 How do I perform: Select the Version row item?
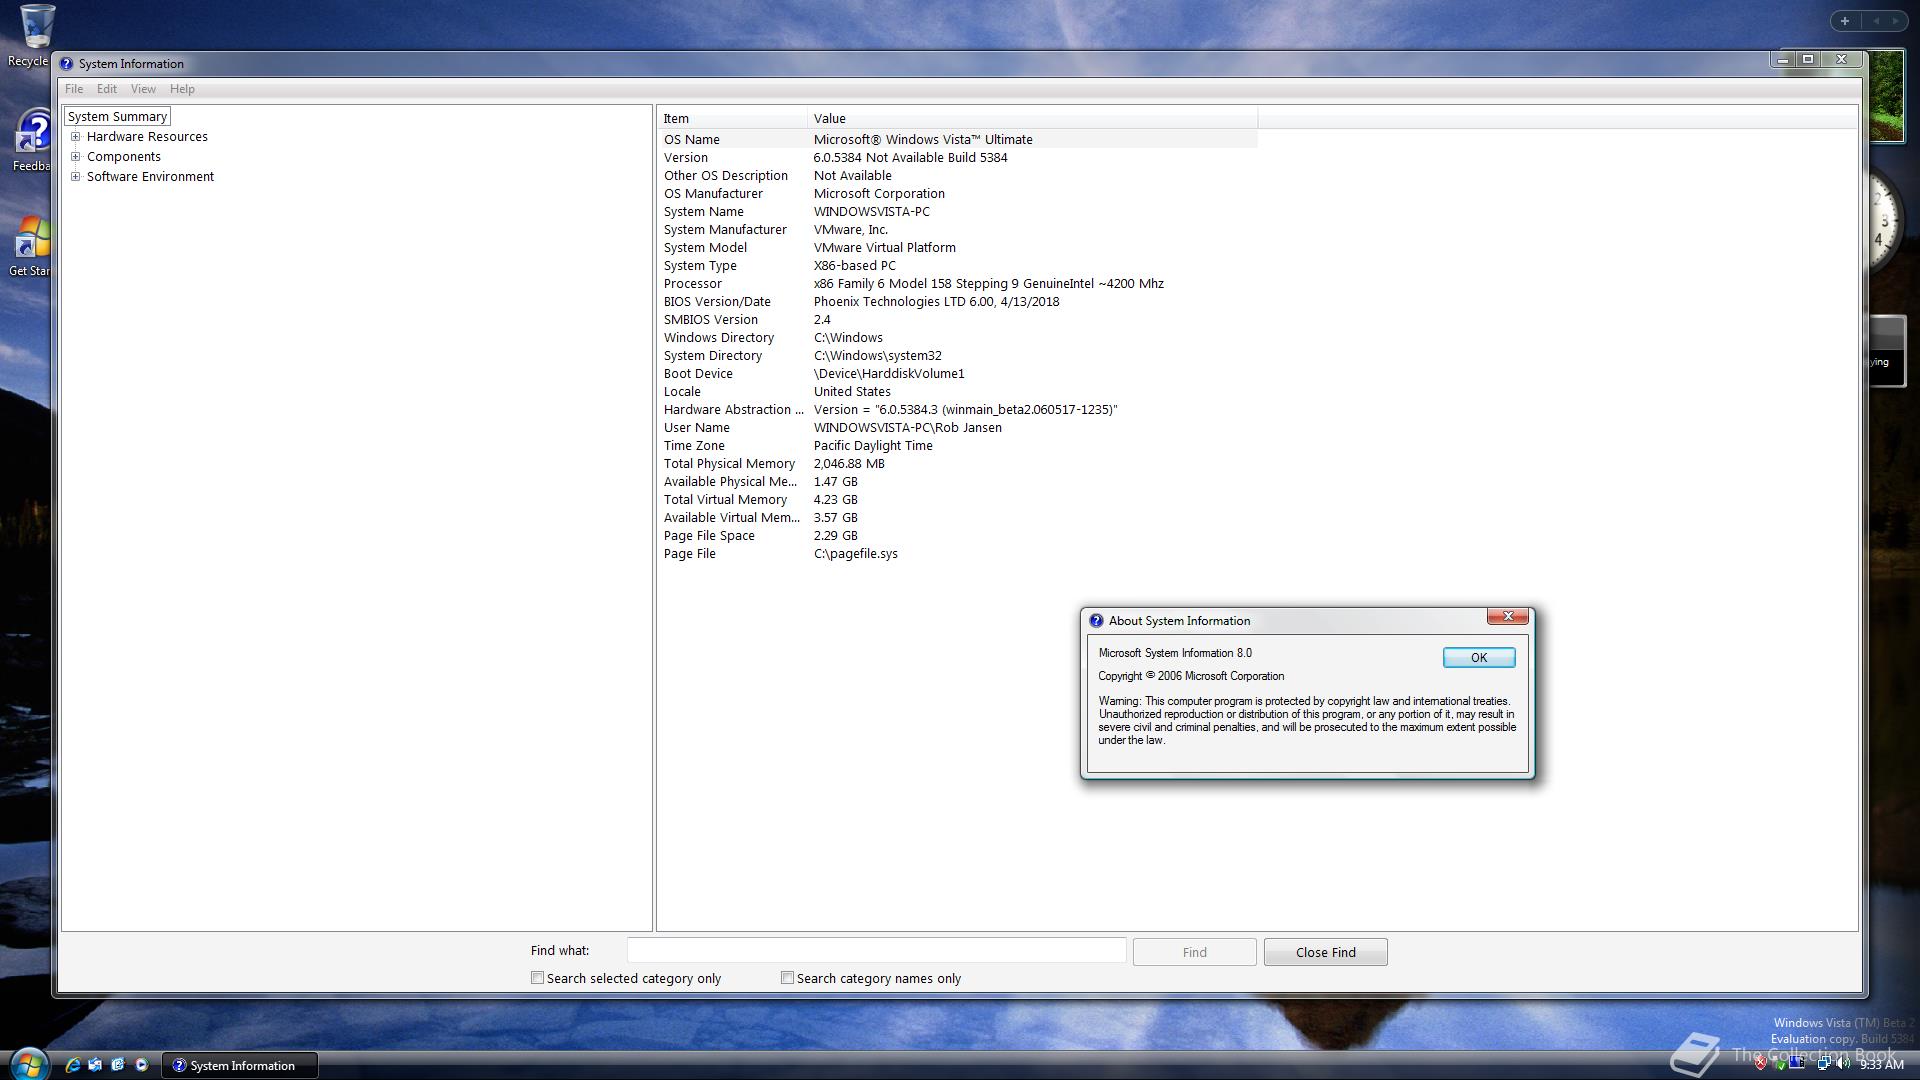tap(957, 157)
